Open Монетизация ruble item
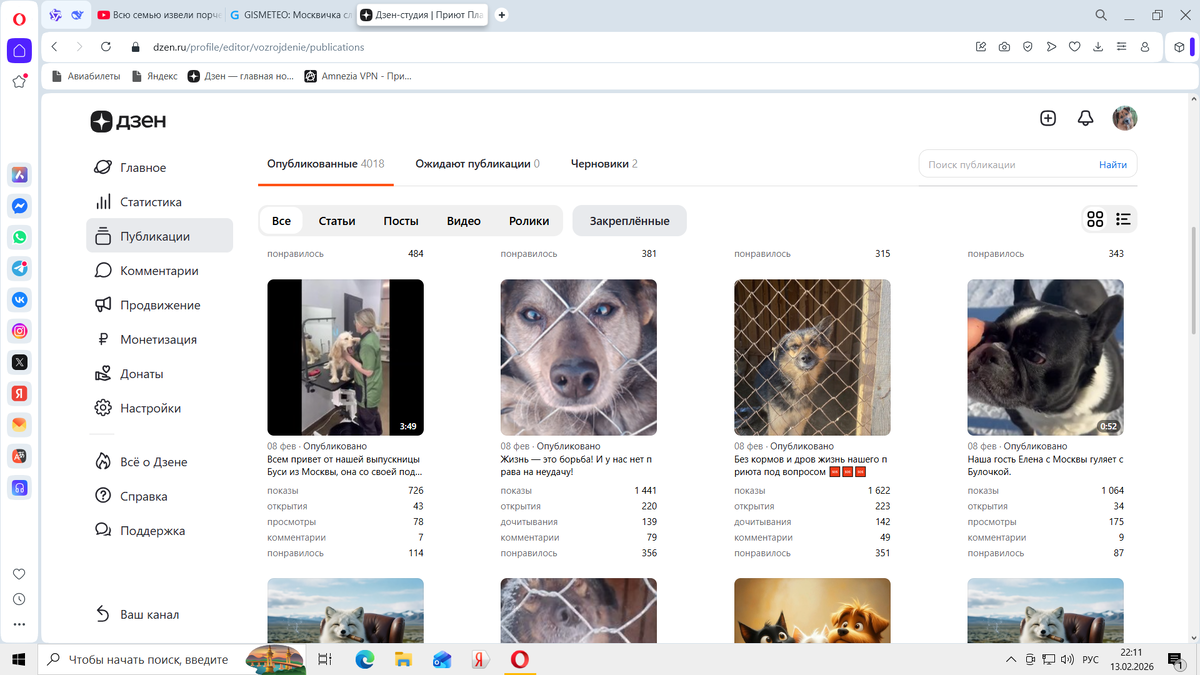 pos(159,340)
